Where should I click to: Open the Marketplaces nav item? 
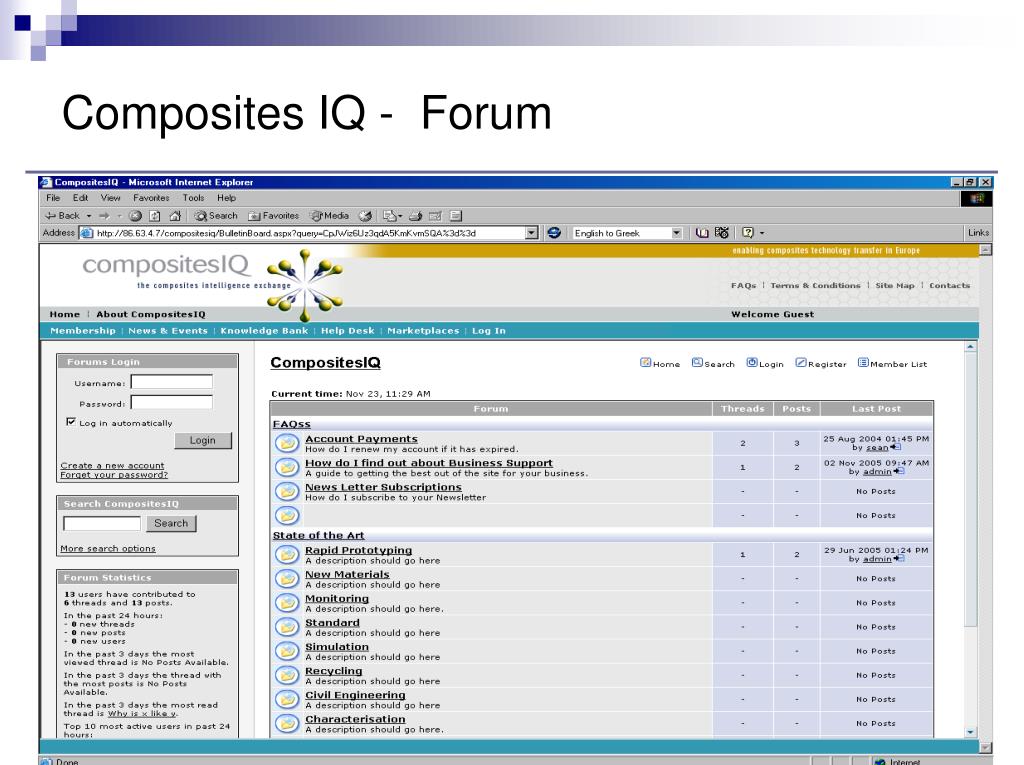[423, 331]
